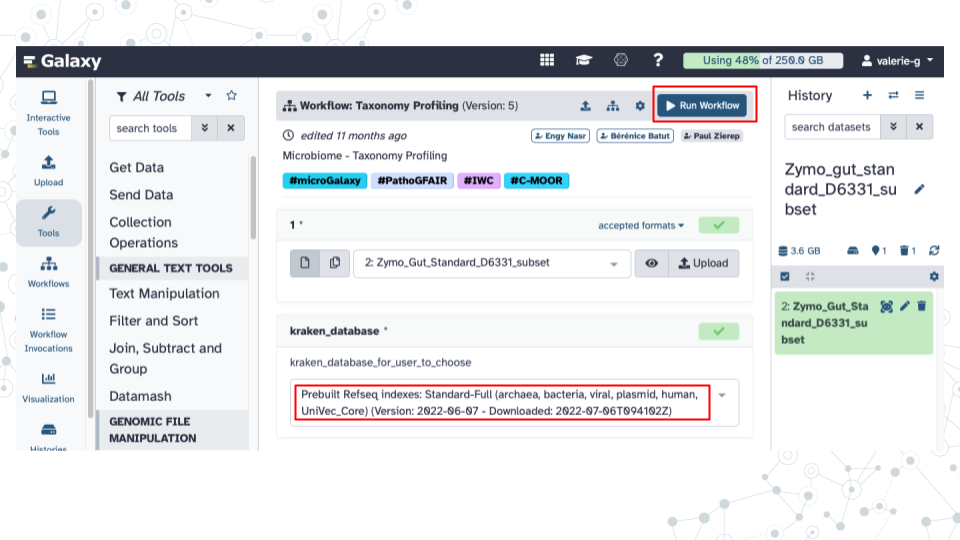Create new history with plus icon
This screenshot has height=540, width=960.
point(867,95)
